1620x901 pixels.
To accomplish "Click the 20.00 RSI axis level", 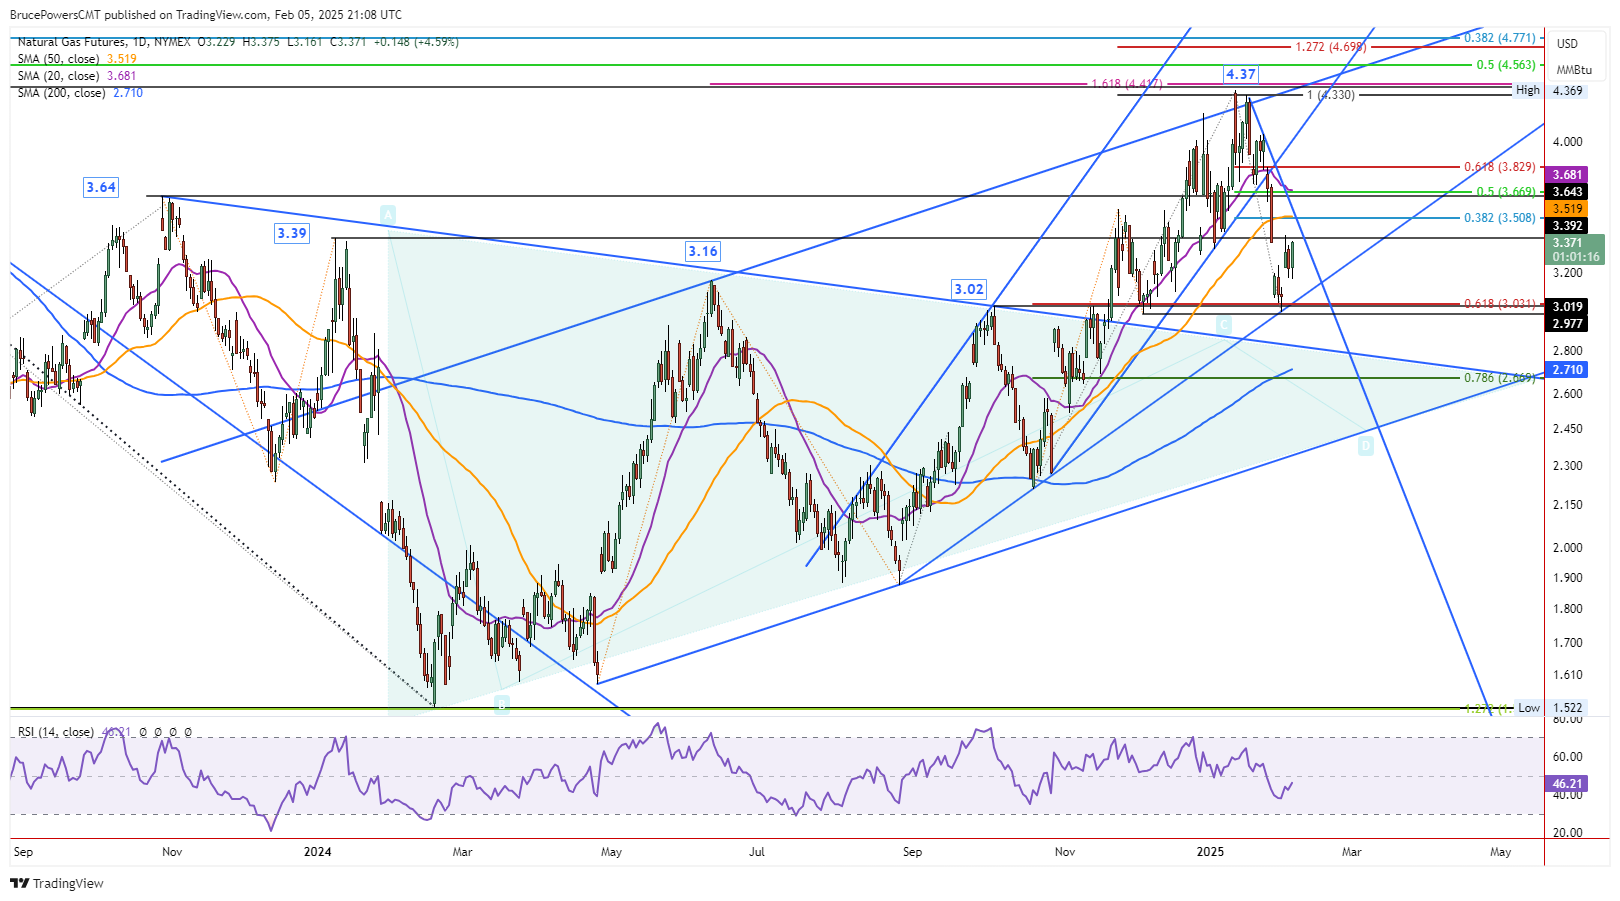I will click(x=1567, y=833).
